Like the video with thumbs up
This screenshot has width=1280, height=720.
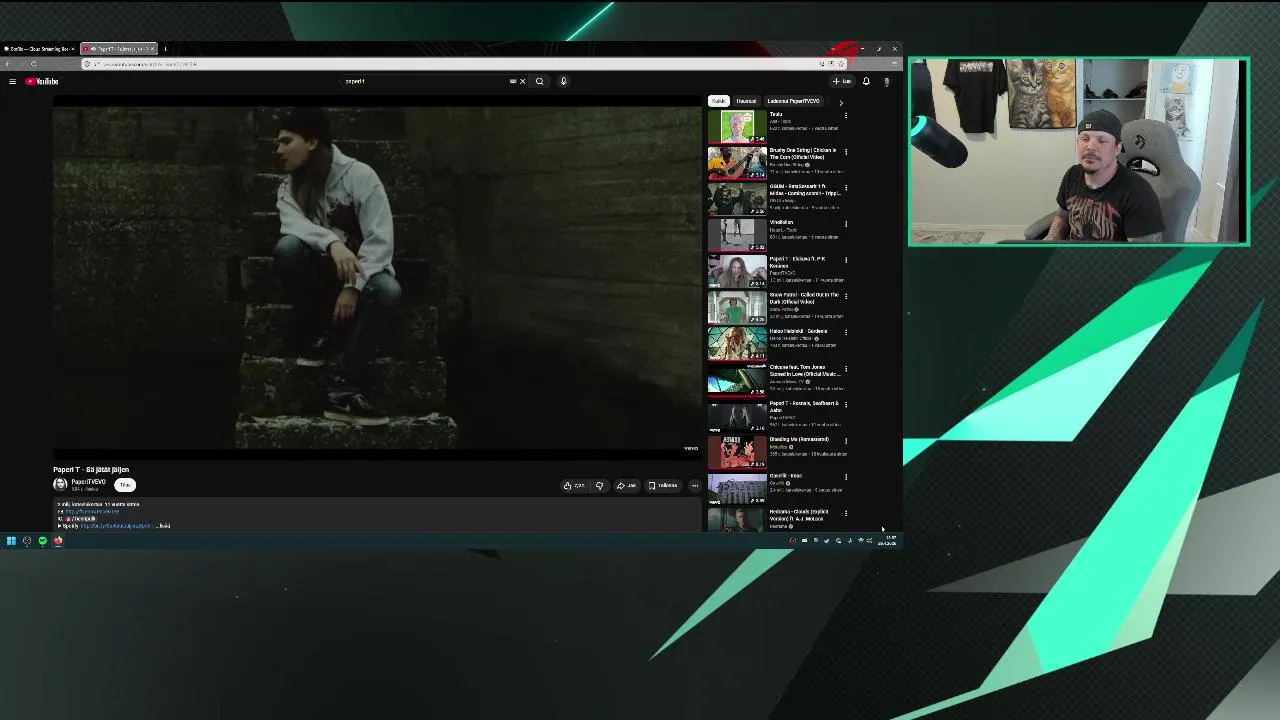click(574, 486)
